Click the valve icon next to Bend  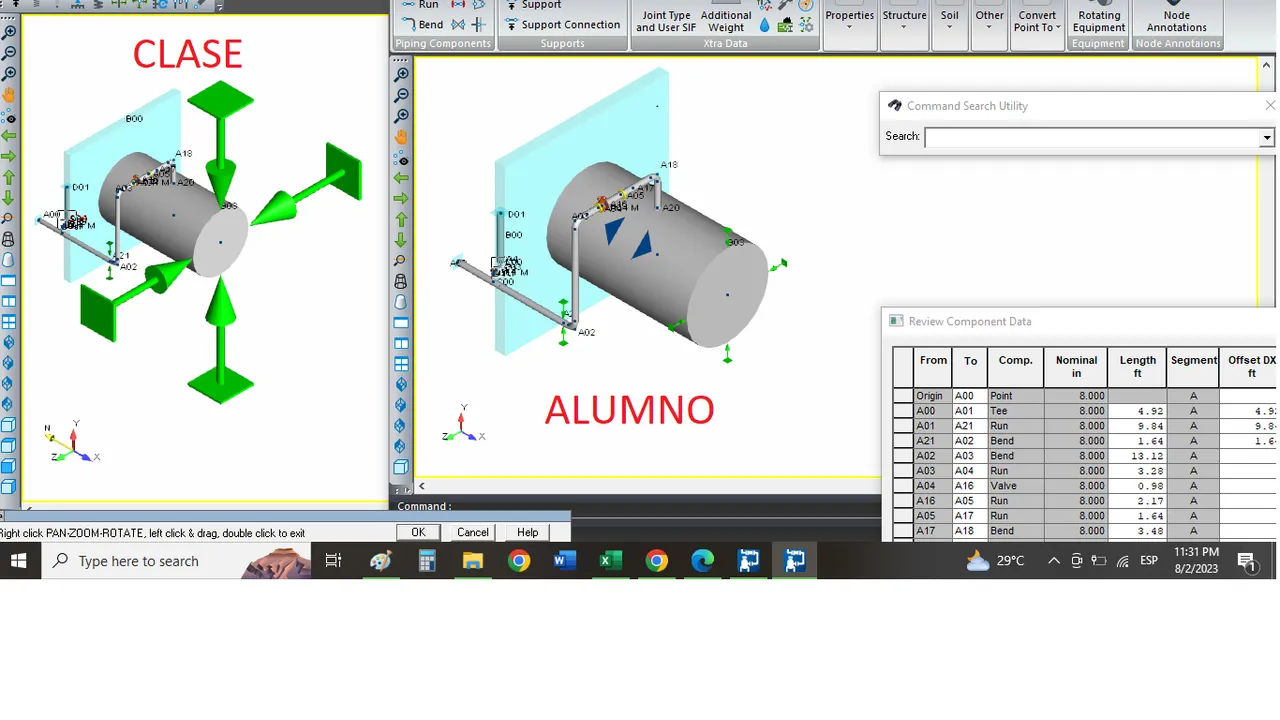pyautogui.click(x=458, y=24)
